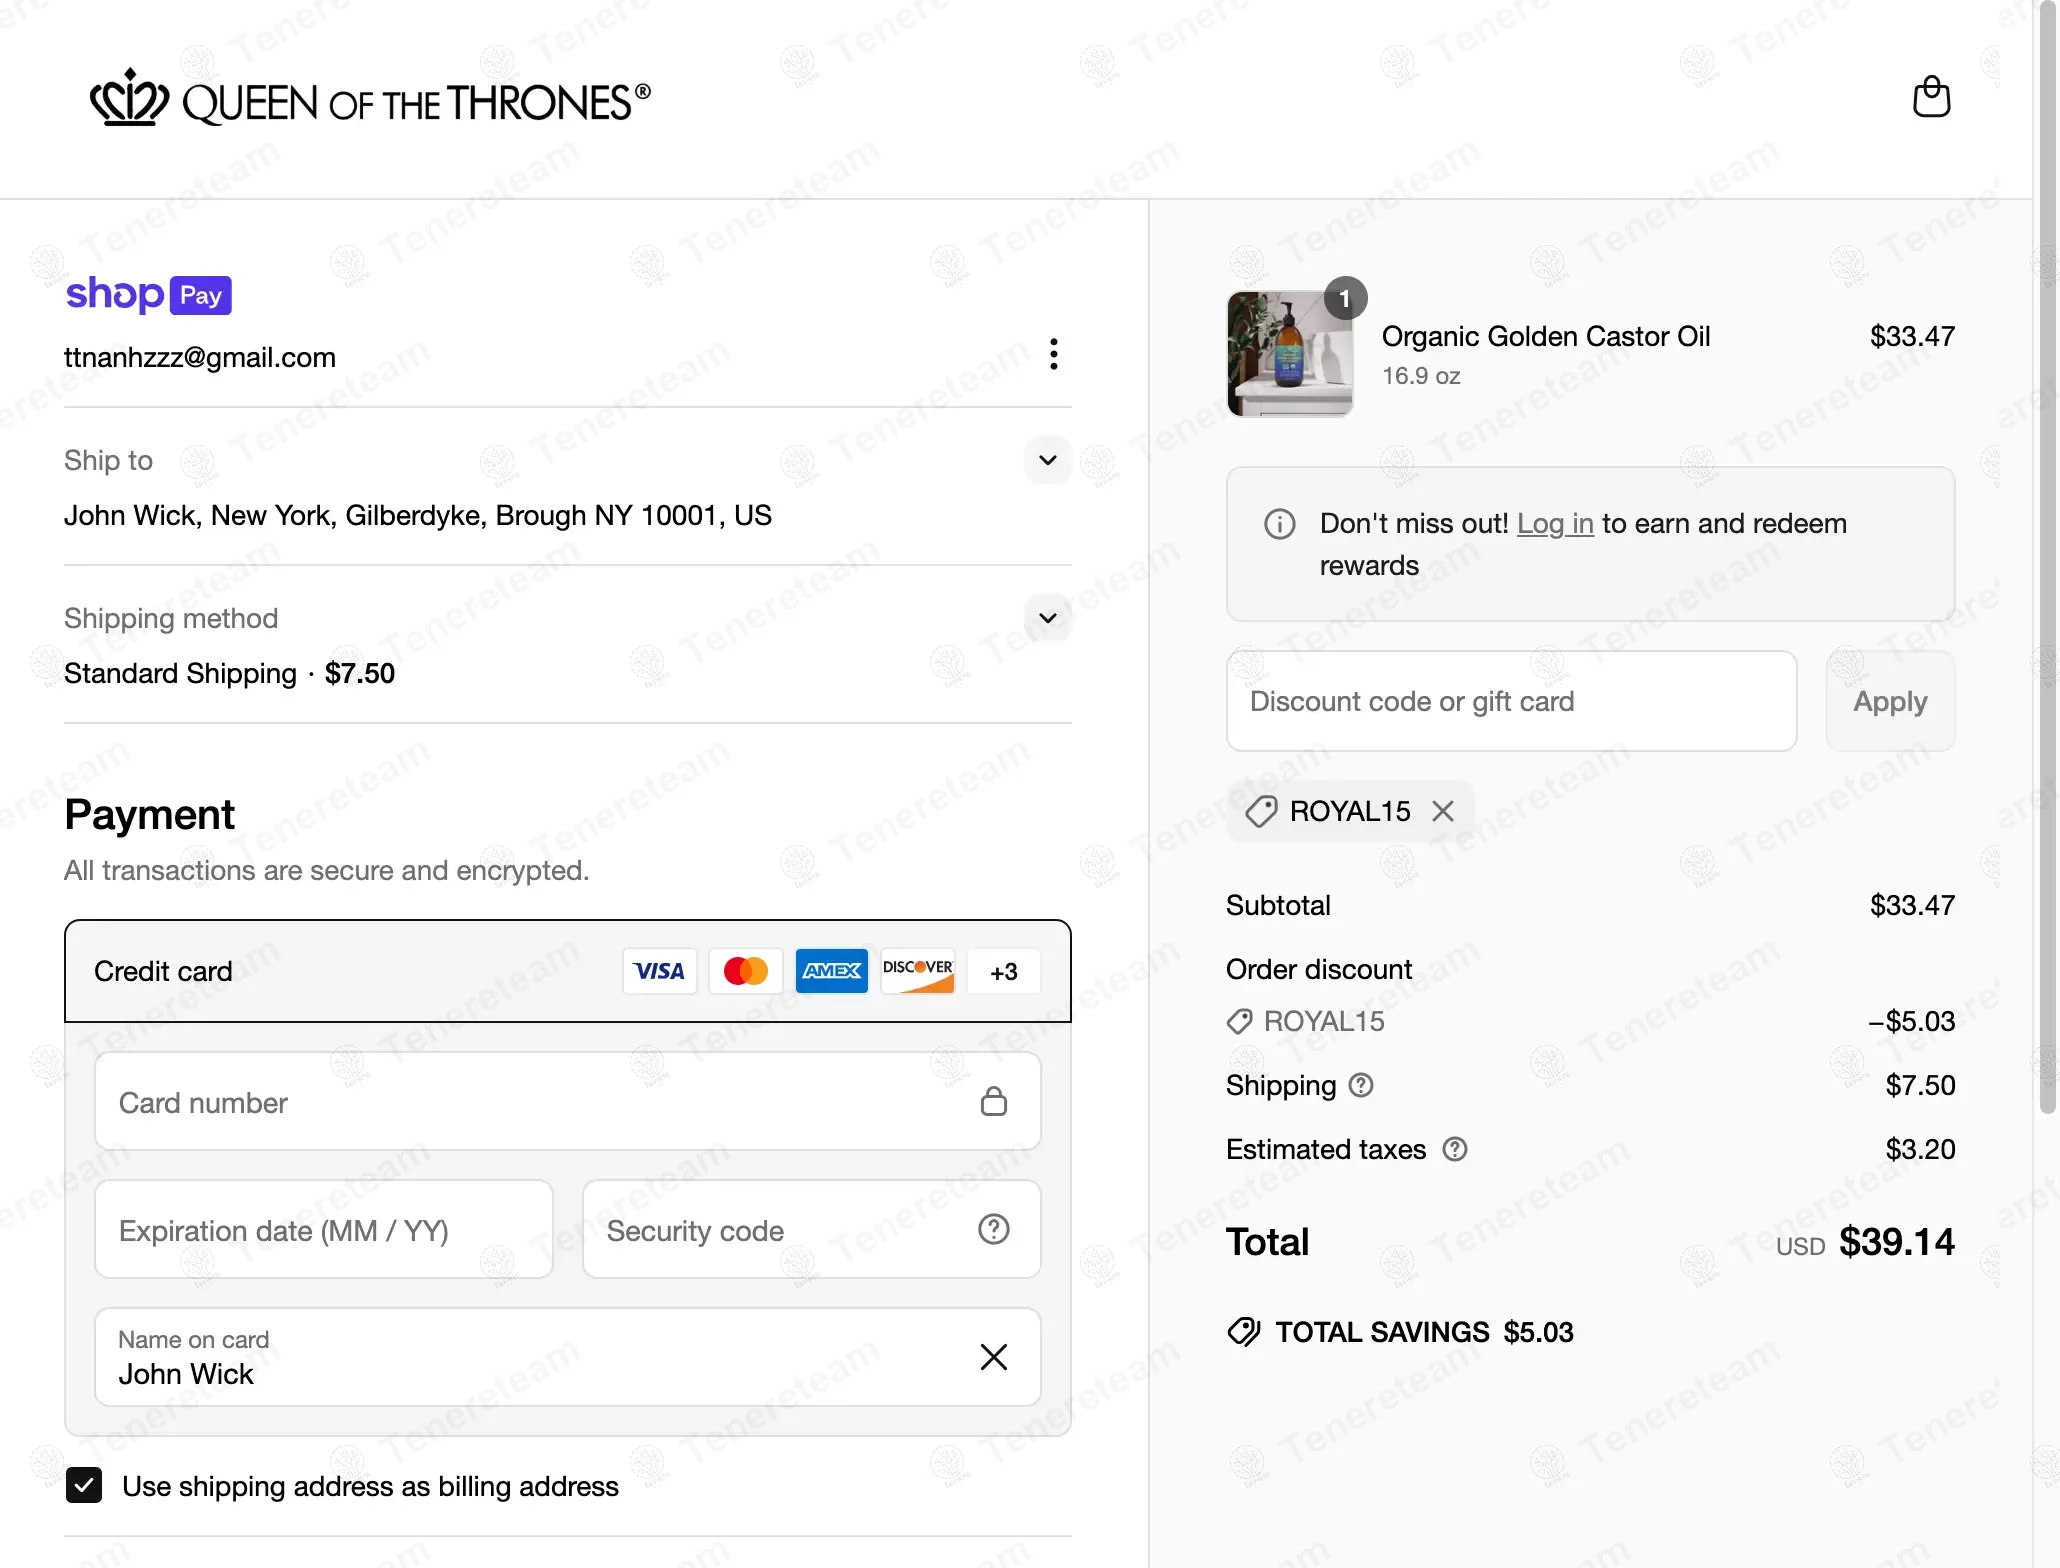Expand the Ship to address section
Screen dimensions: 2060x1568
[1047, 460]
